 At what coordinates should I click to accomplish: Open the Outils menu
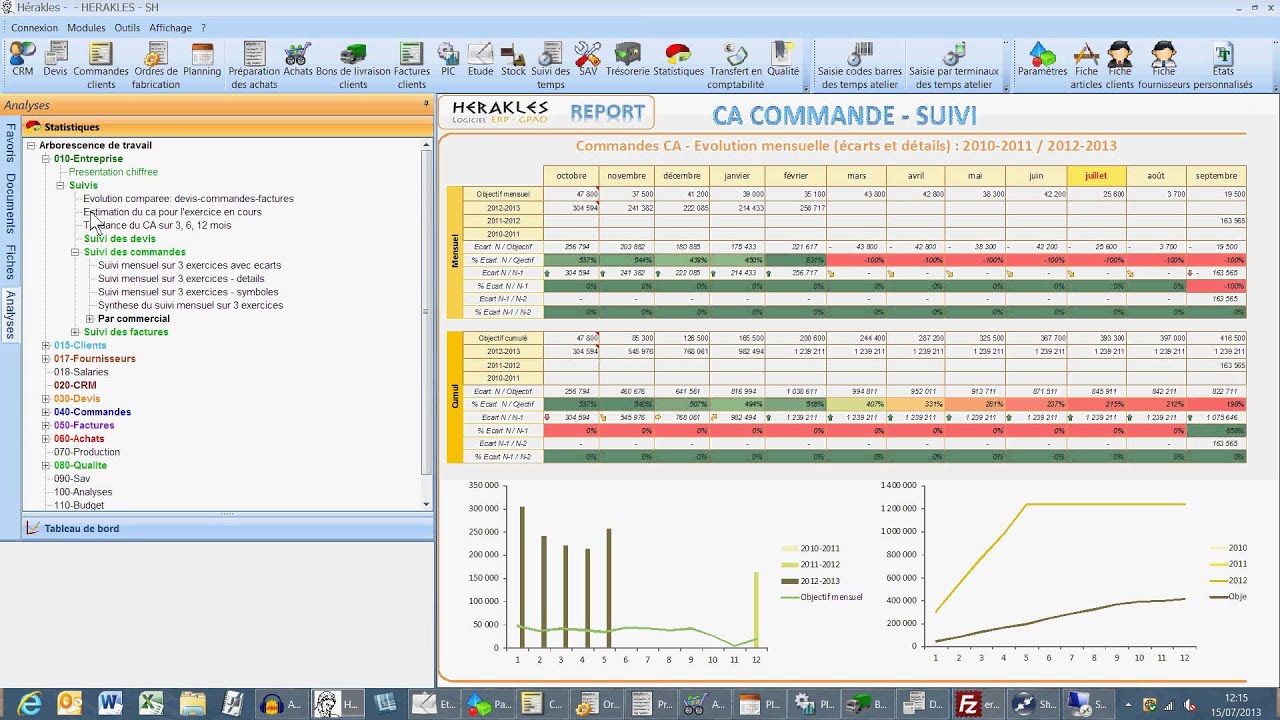coord(127,28)
